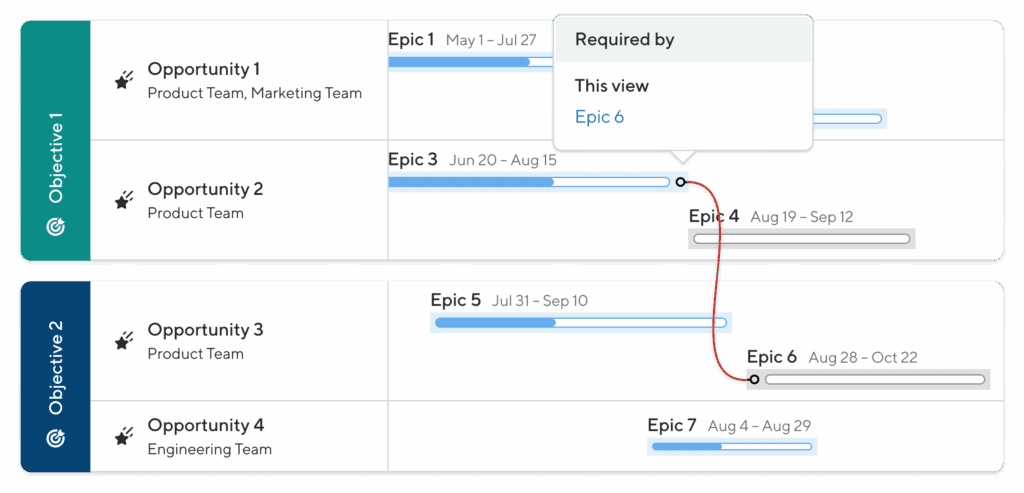Click the dependency dot after Epic 3 bar
Screen dimensions: 1024x493
click(x=681, y=182)
